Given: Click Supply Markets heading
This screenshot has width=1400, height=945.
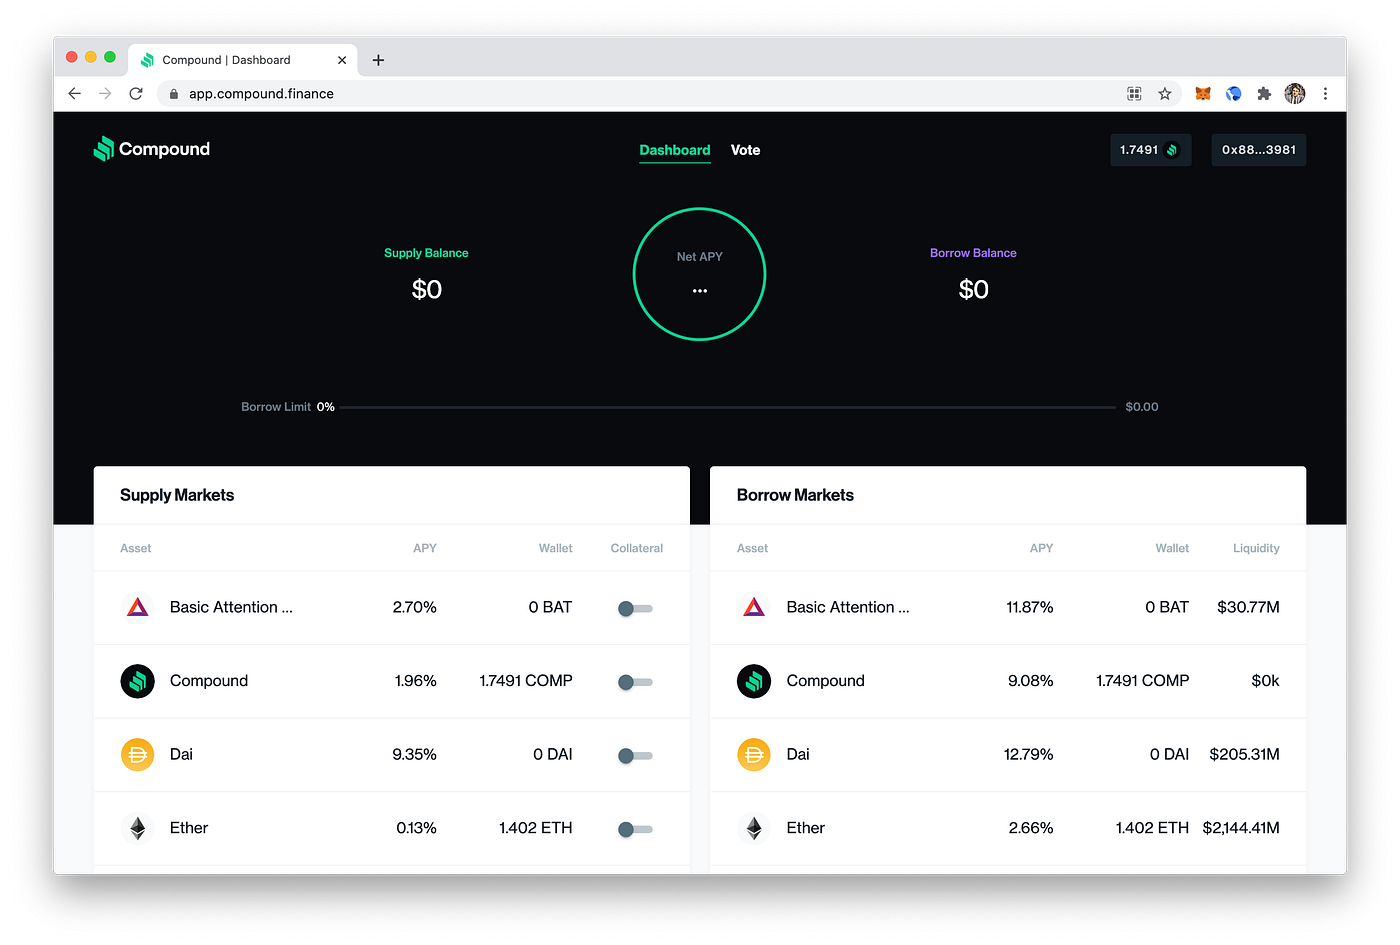Looking at the screenshot, I should (x=177, y=495).
